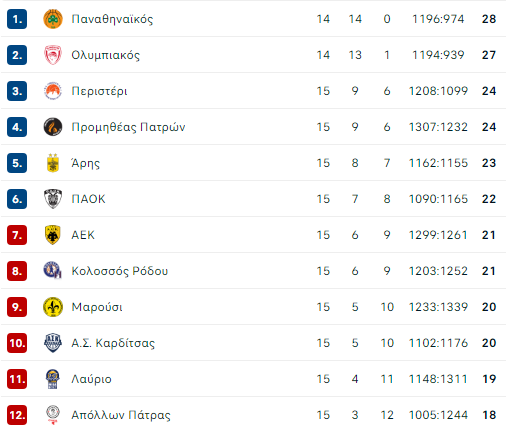
Task: Select the ΠΑΟΚ shield logo
Action: click(53, 199)
